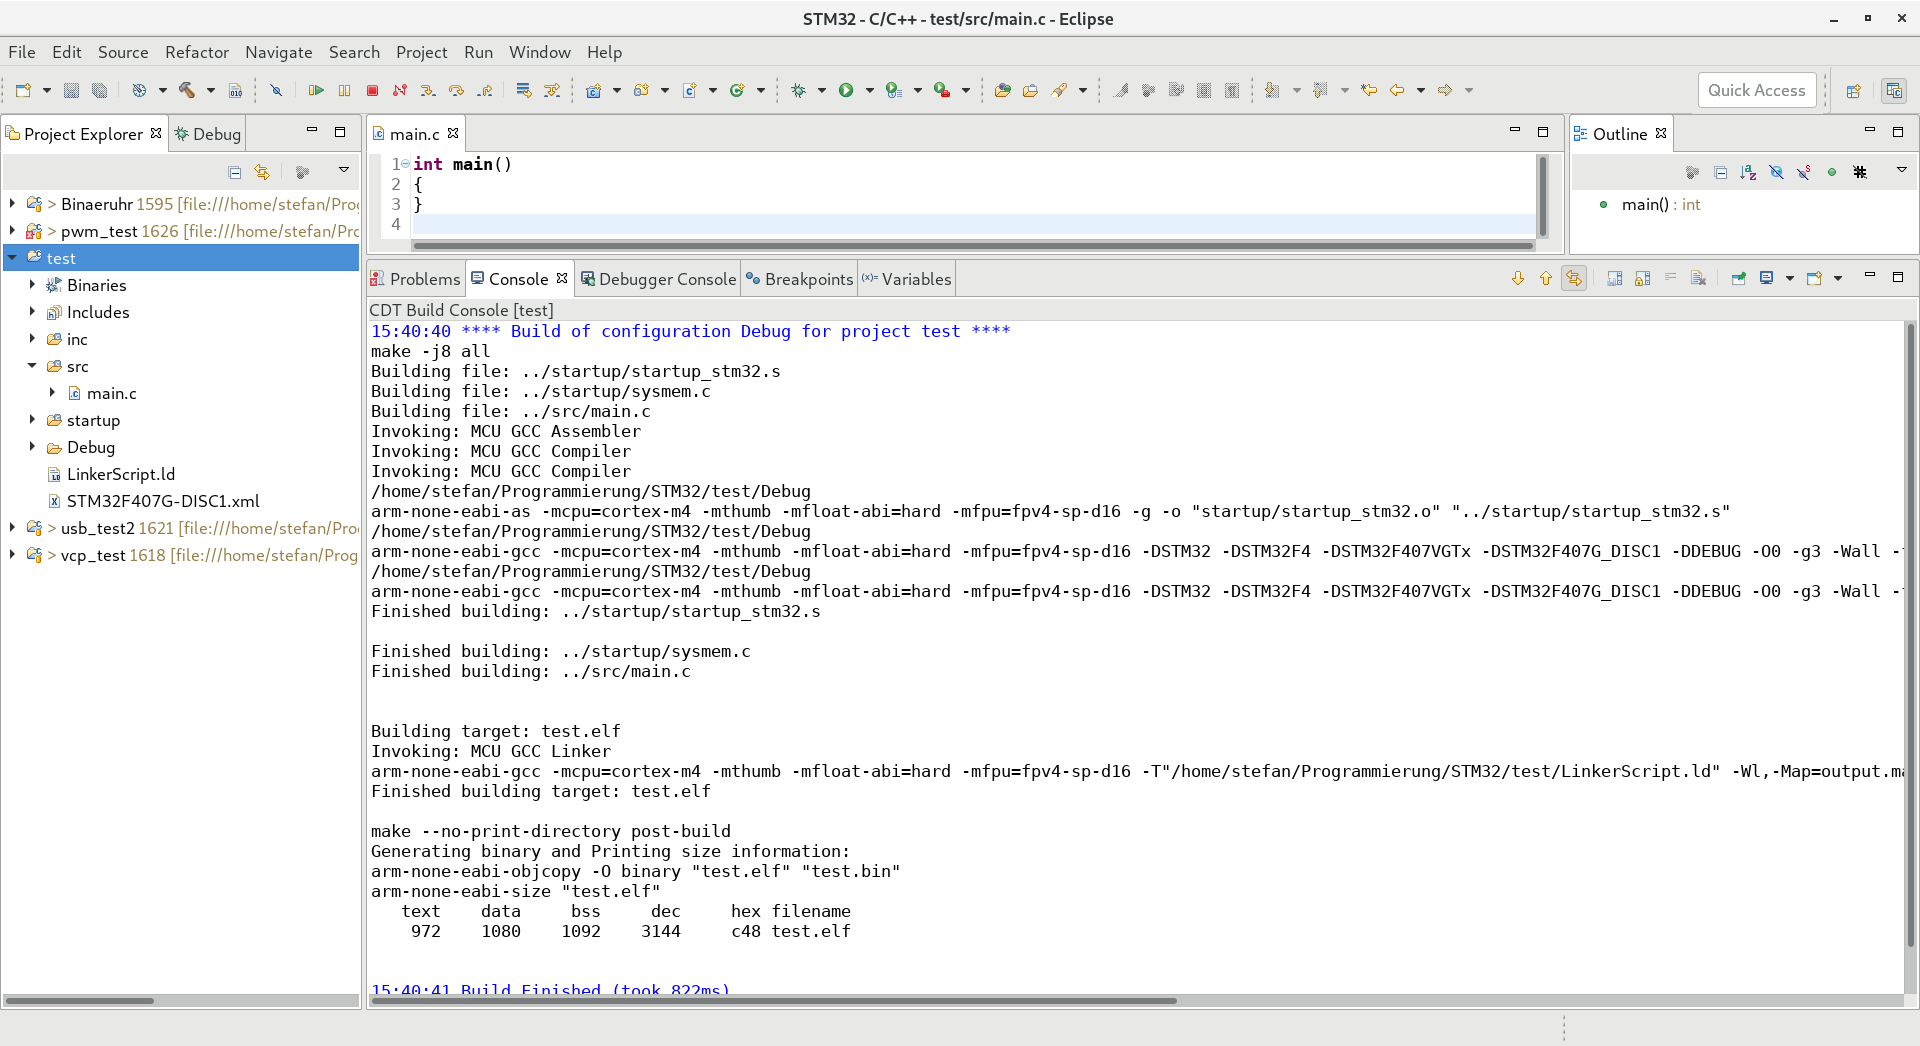Select the C/C++ perspective icon
The height and width of the screenshot is (1046, 1920).
1893,90
